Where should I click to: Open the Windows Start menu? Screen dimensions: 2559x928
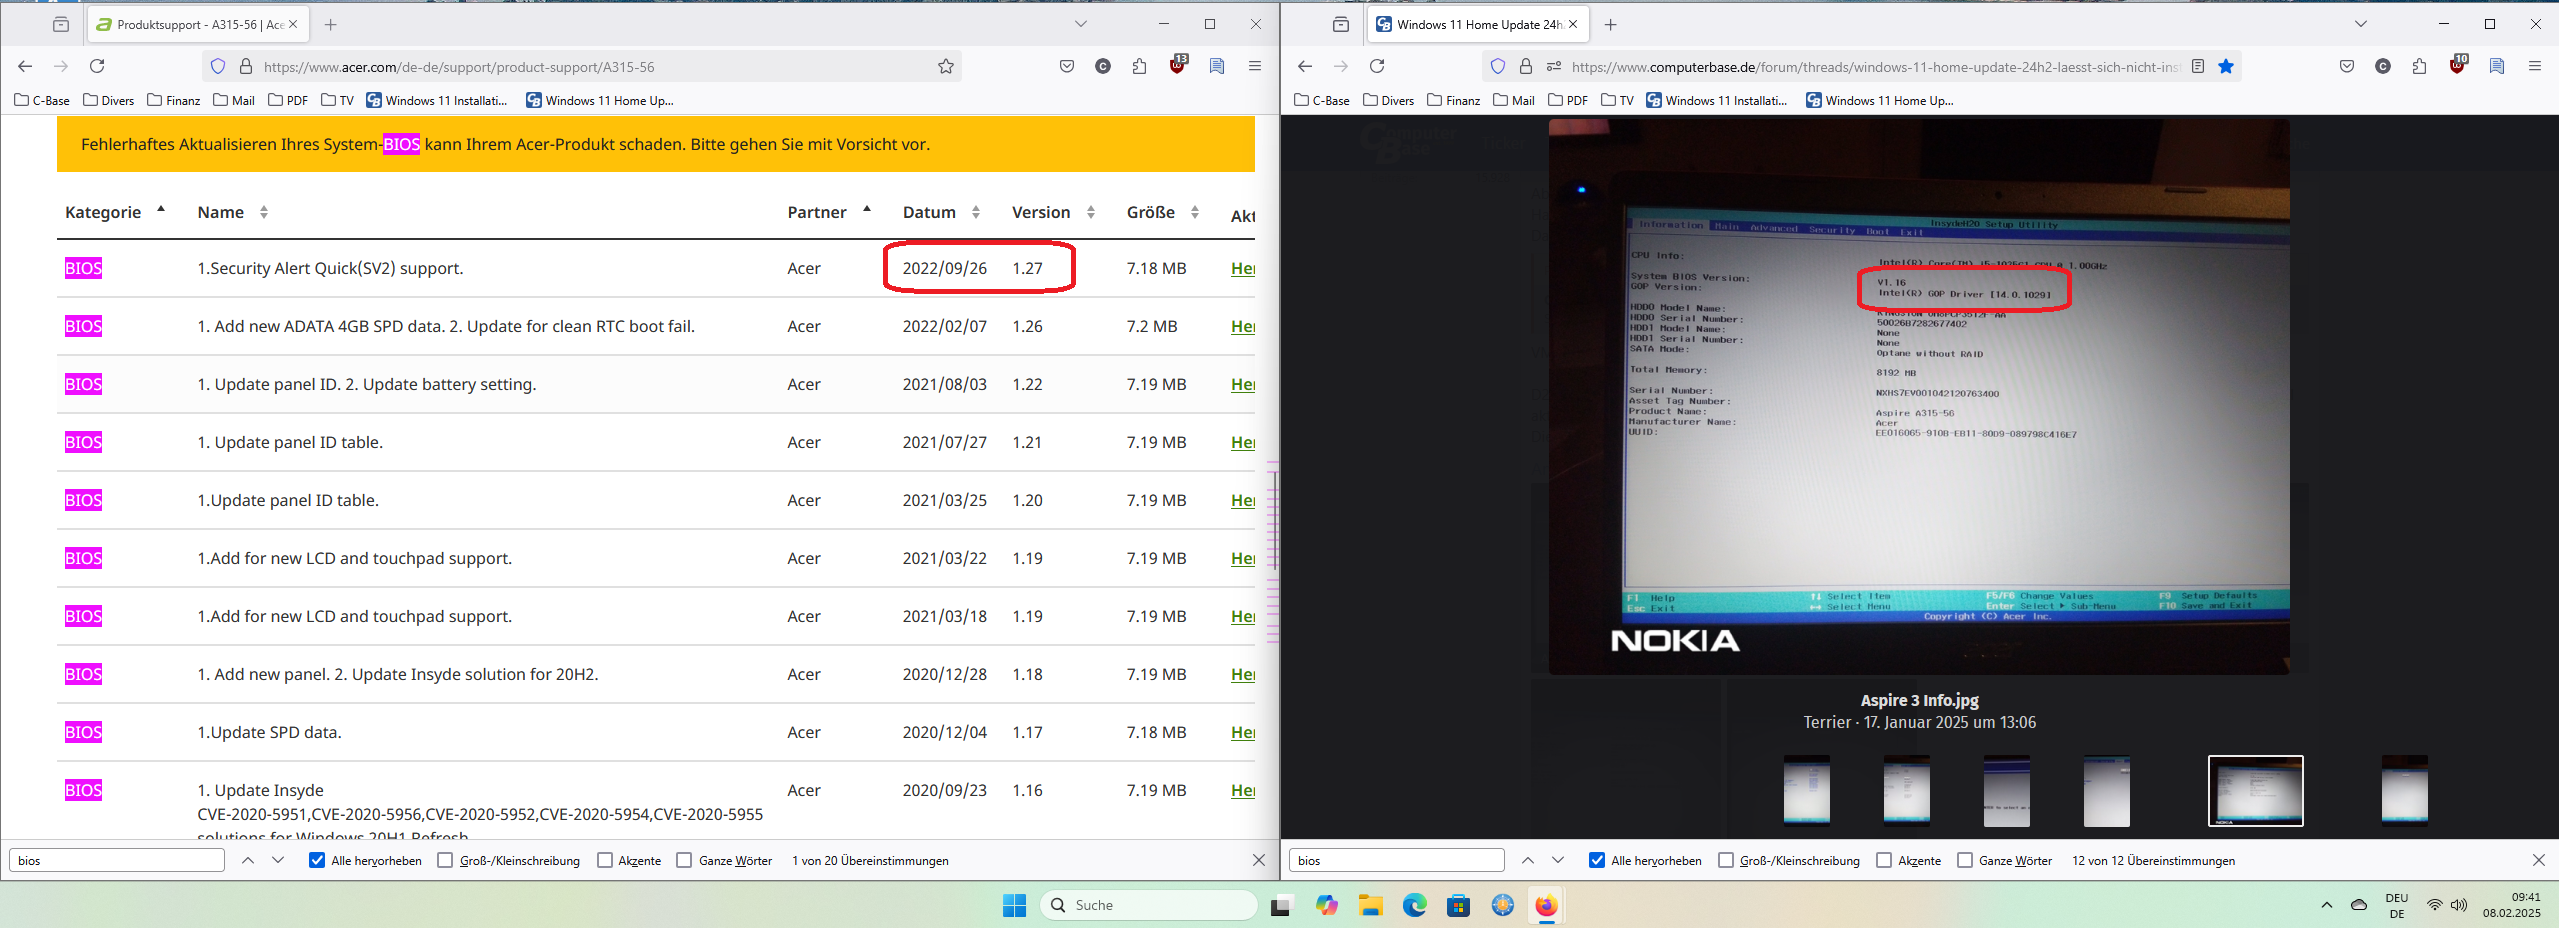[x=1014, y=905]
